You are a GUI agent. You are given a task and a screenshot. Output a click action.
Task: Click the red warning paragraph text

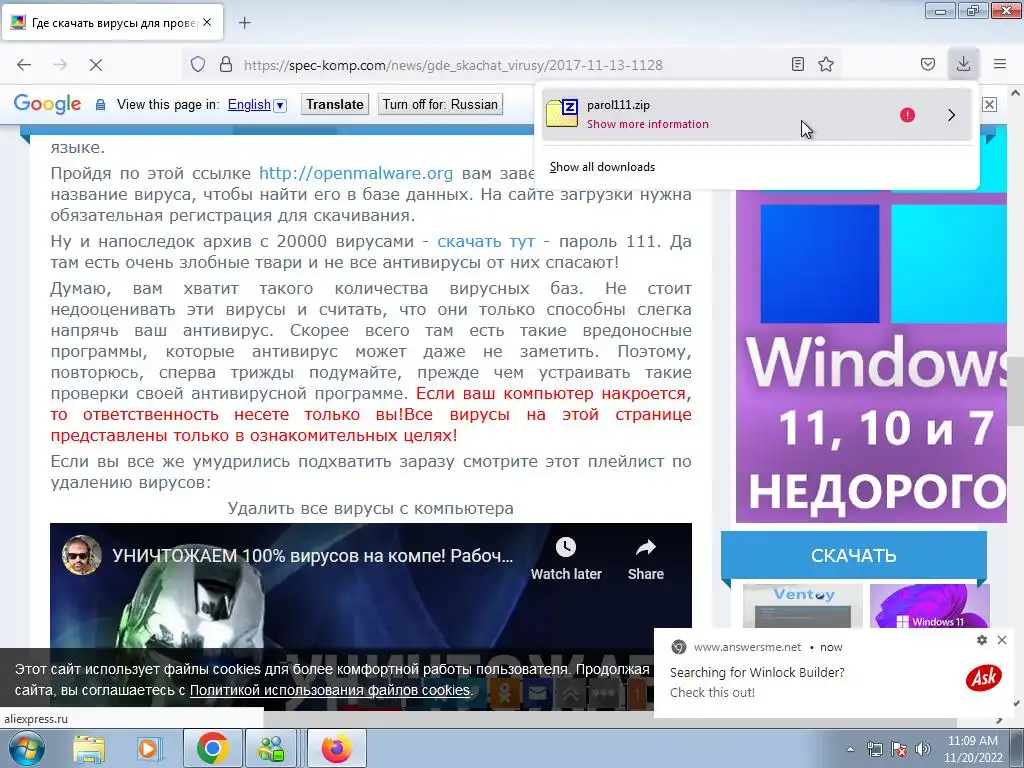pos(371,414)
